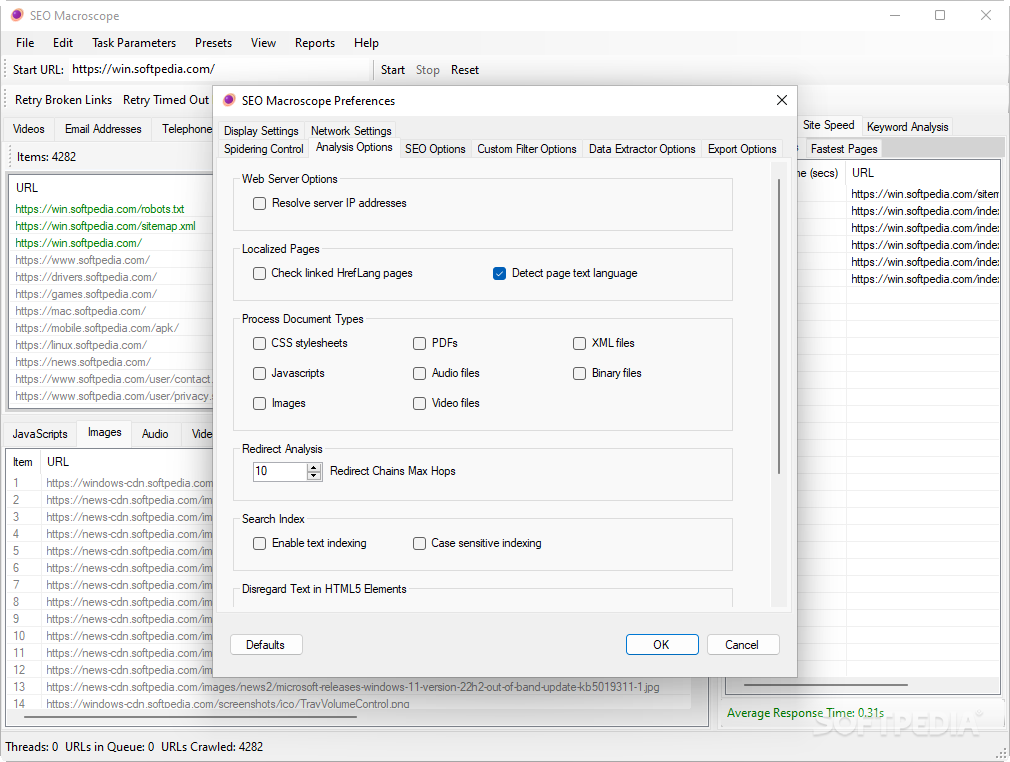Enable Javascripts processing checkbox
1010x762 pixels.
pos(260,373)
